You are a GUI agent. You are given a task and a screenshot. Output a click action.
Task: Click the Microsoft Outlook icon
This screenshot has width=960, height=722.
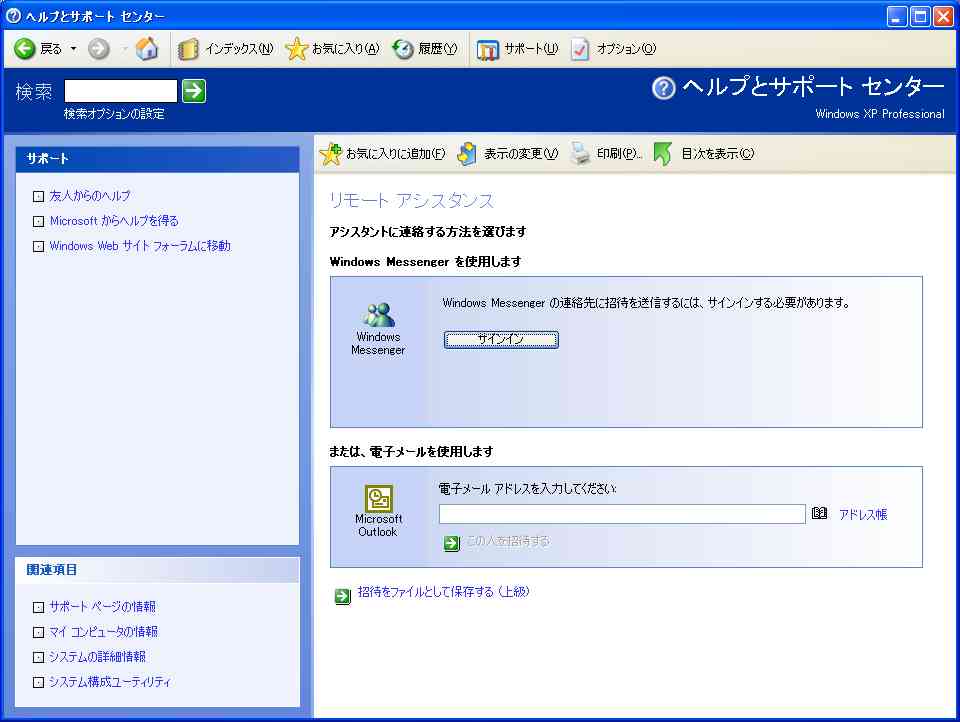point(379,498)
